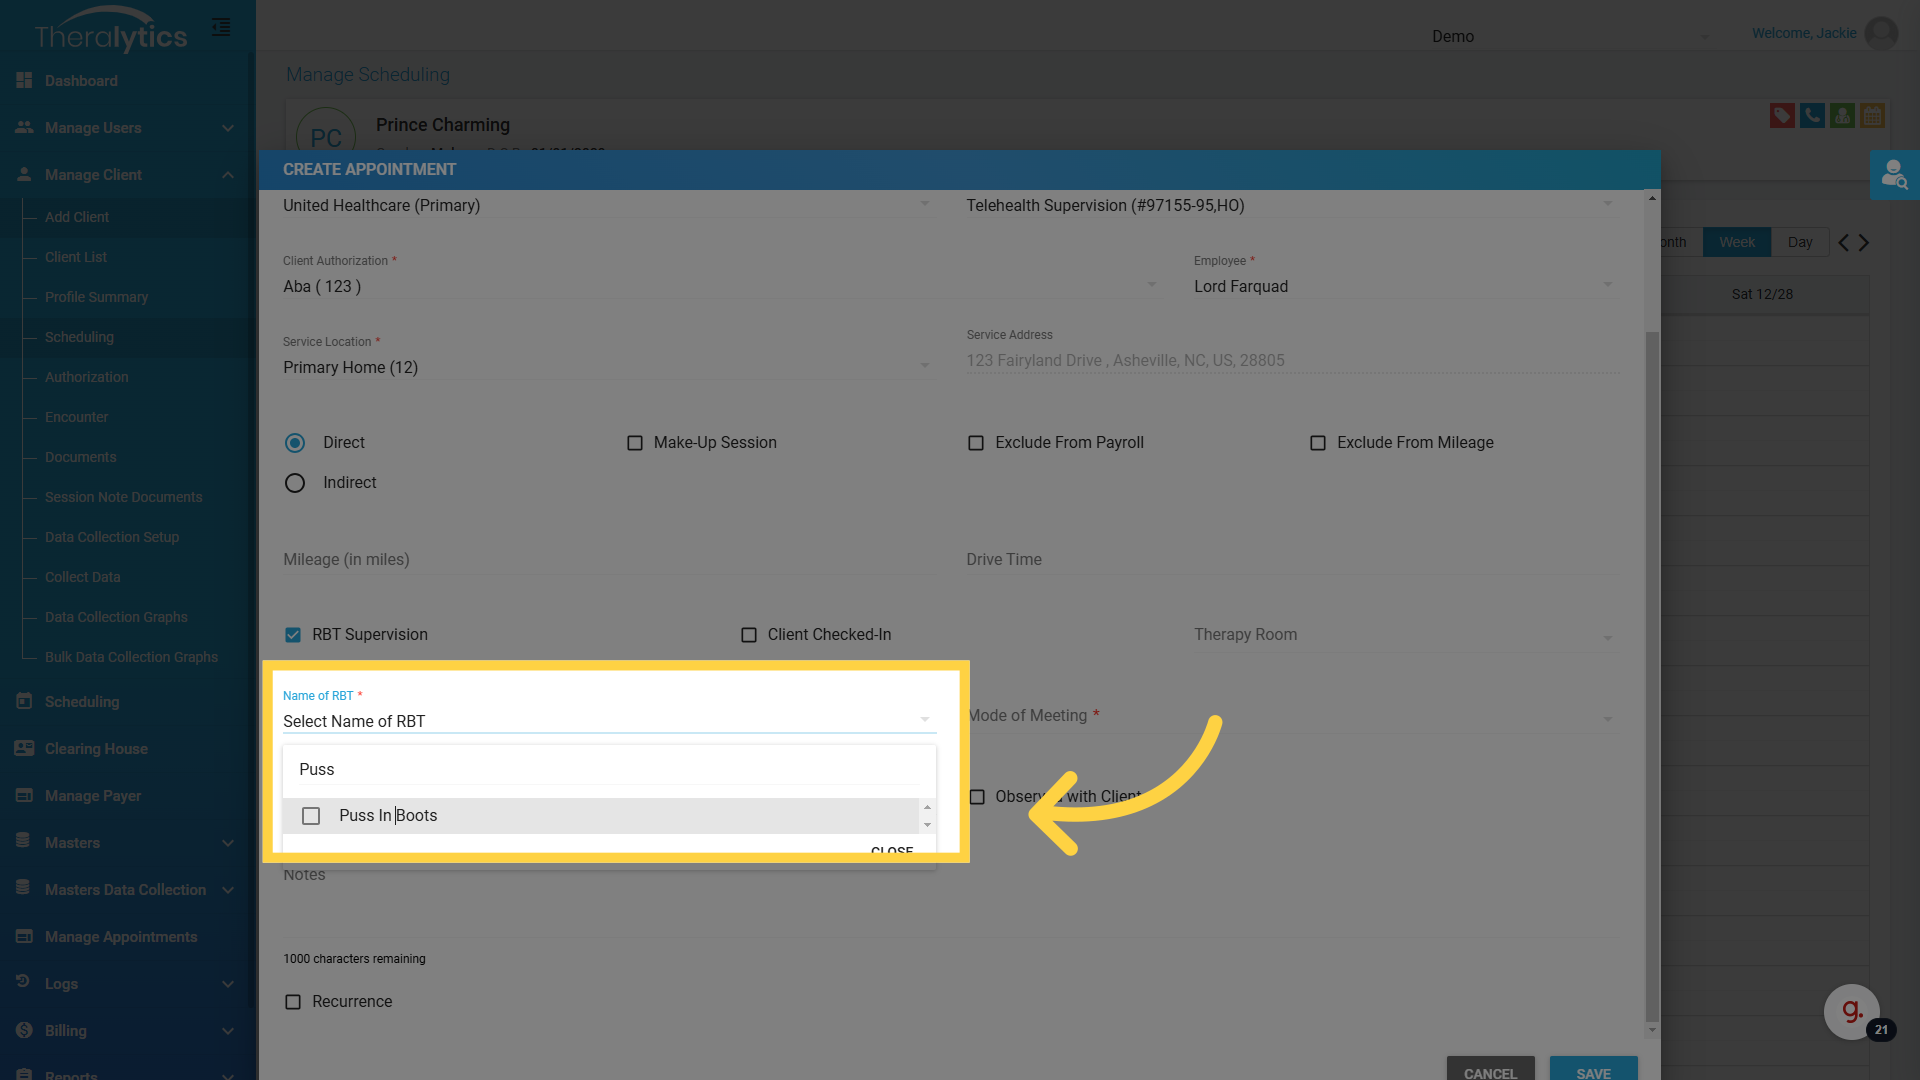
Task: Click the SAVE button
Action: (1593, 1072)
